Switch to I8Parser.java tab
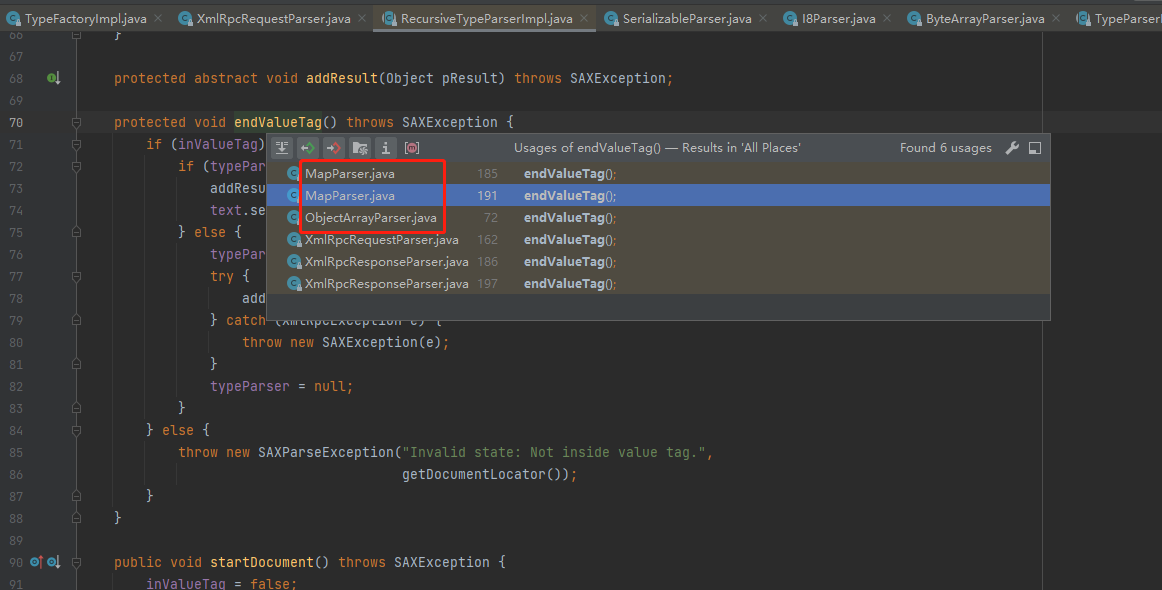This screenshot has height=590, width=1162. click(838, 19)
